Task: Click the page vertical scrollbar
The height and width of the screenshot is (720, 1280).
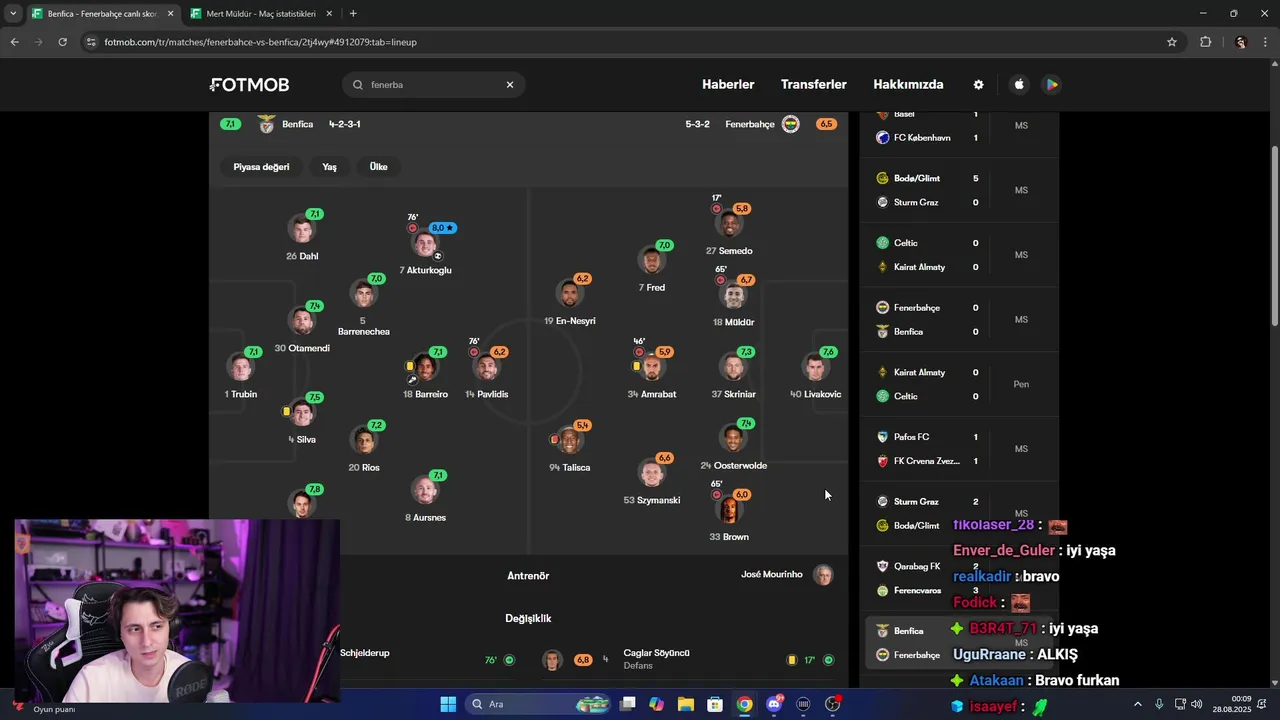Action: (x=1274, y=236)
